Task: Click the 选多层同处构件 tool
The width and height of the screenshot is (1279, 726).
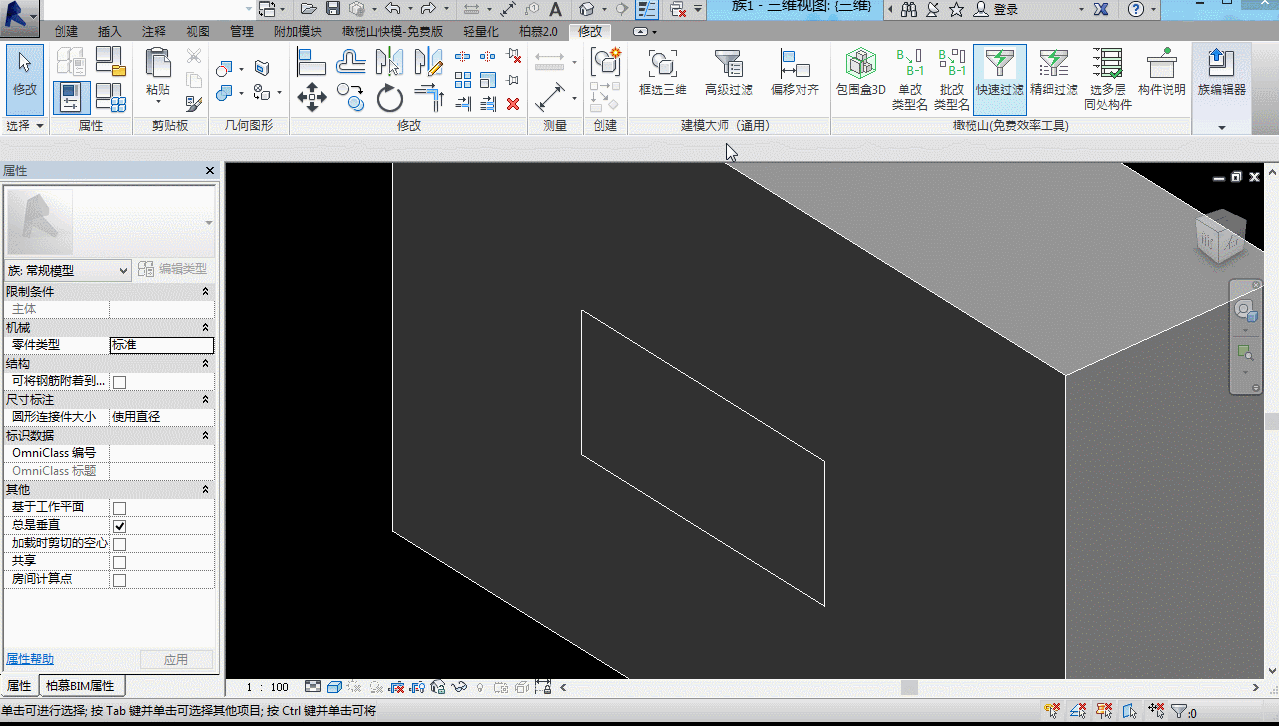Action: (1107, 79)
